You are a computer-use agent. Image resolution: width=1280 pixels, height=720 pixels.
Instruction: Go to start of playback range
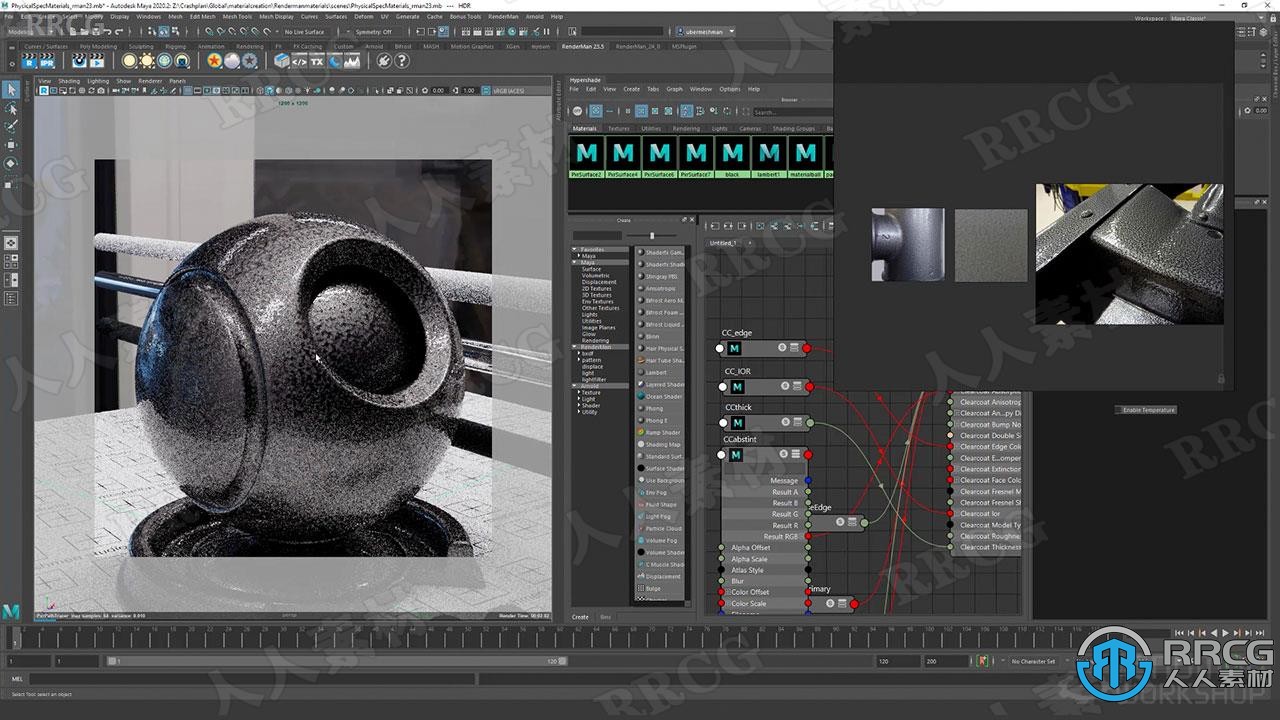tap(1179, 633)
